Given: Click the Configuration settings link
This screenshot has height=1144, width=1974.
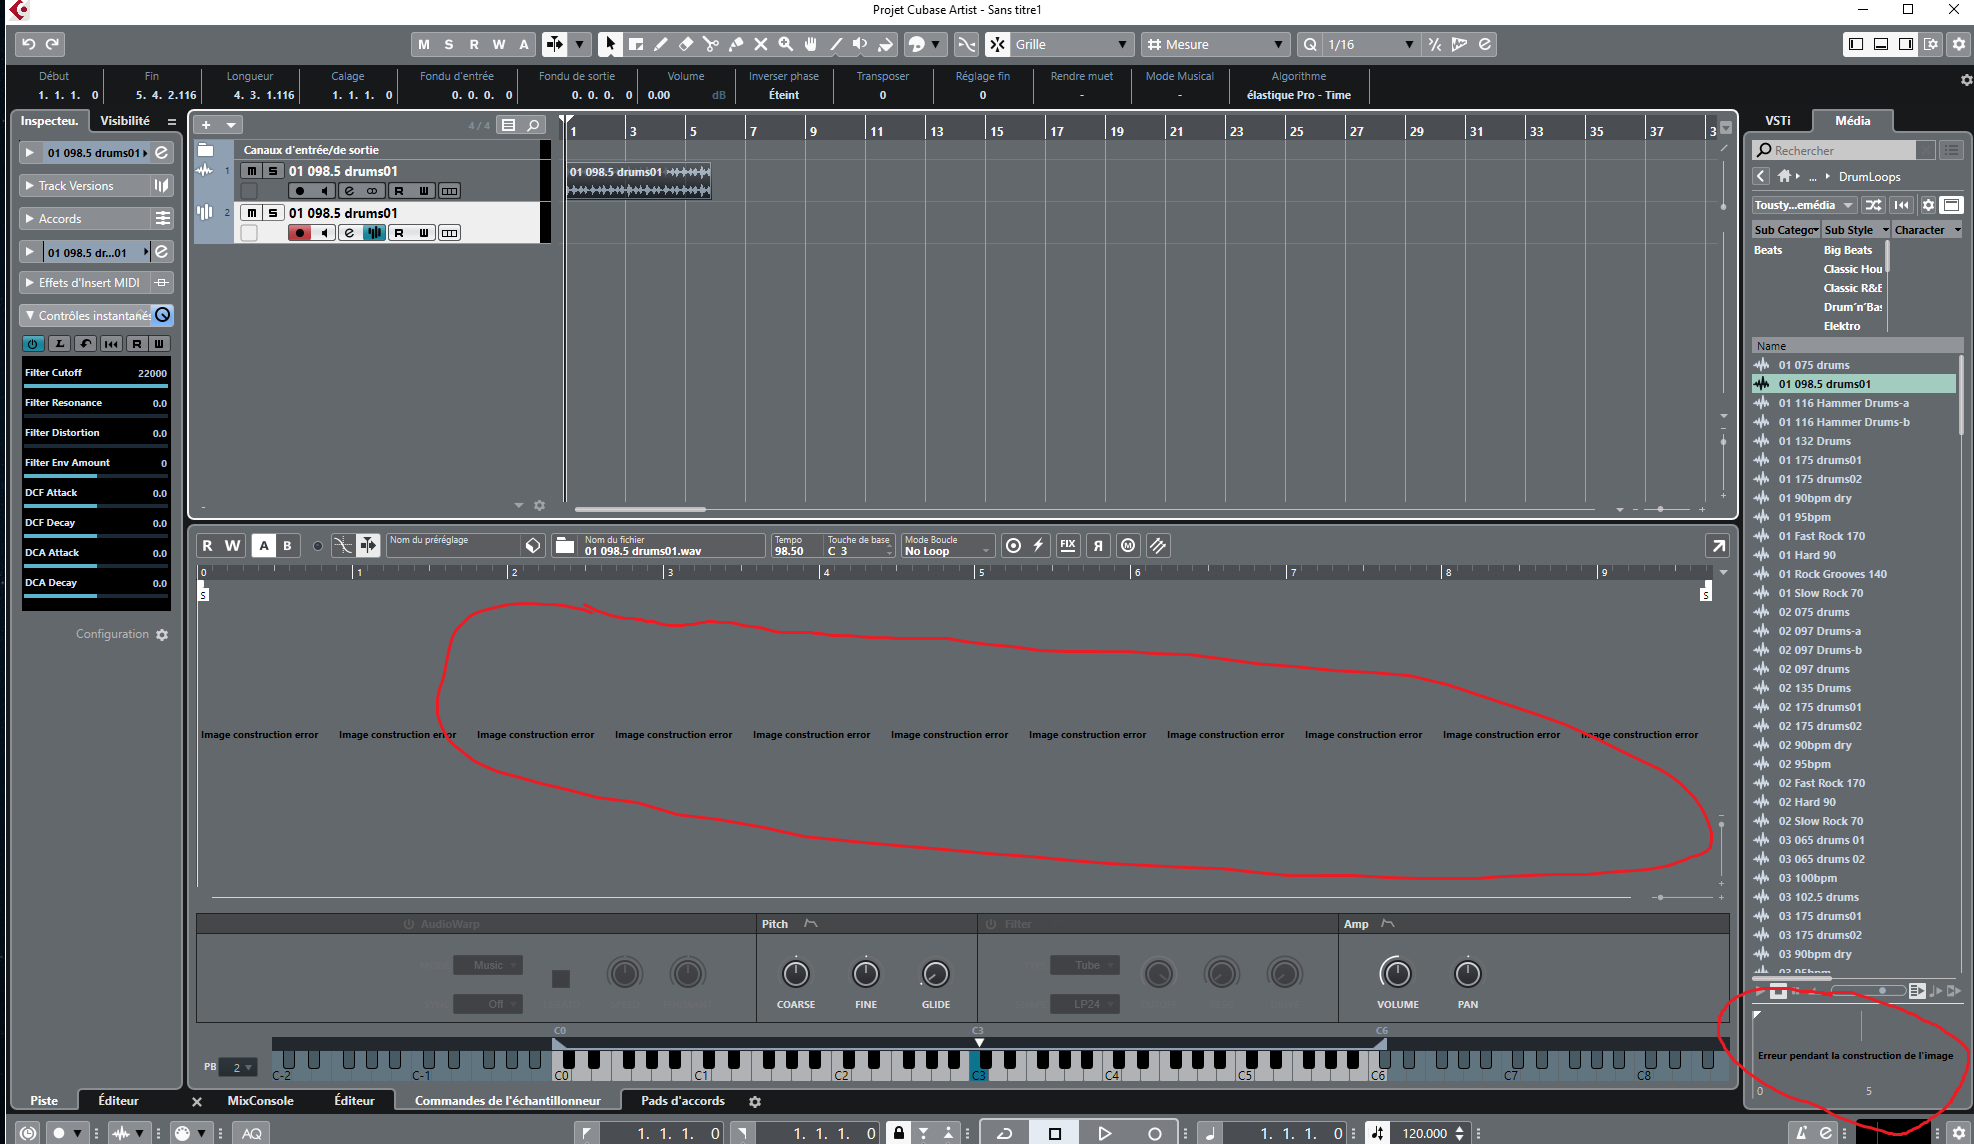Looking at the screenshot, I should click(x=122, y=635).
